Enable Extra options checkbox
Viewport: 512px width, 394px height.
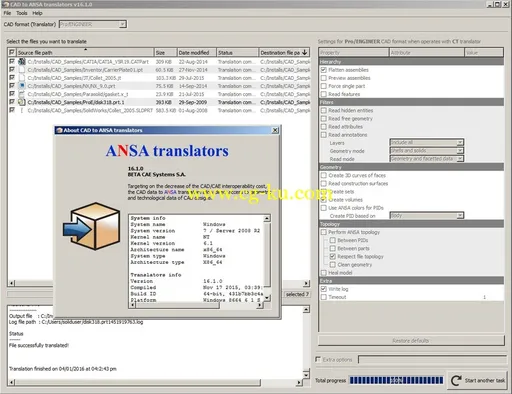[x=318, y=359]
